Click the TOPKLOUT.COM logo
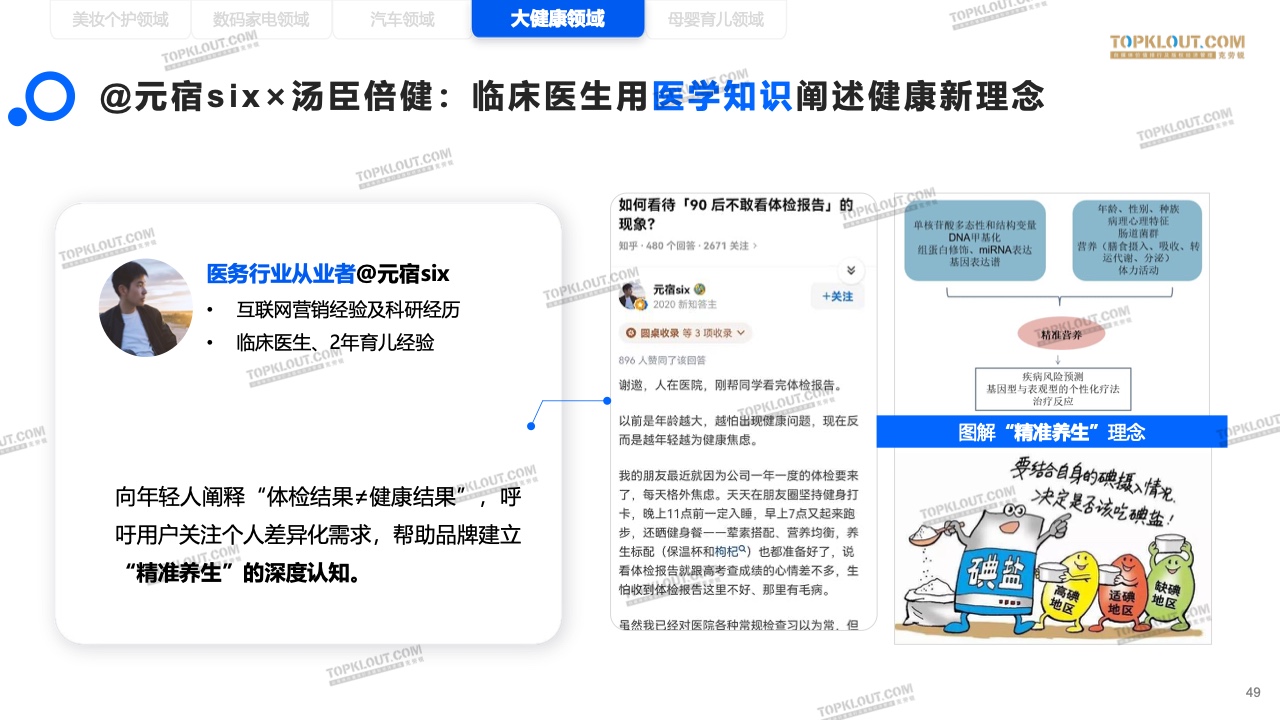 click(x=1177, y=47)
